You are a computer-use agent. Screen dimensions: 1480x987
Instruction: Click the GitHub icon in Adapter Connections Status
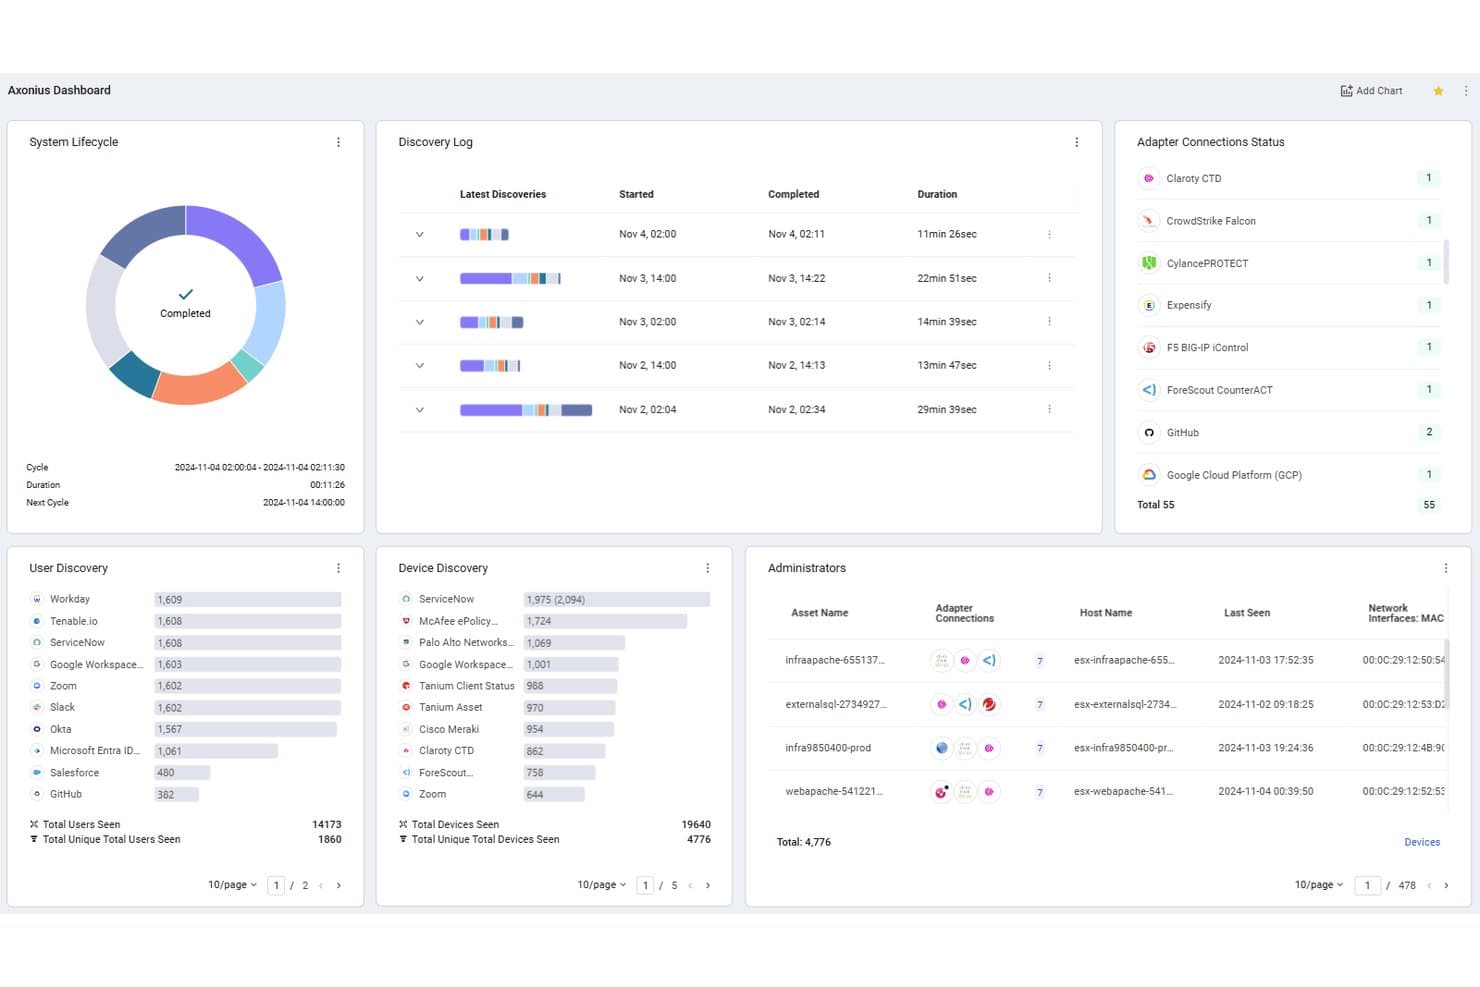(x=1149, y=433)
